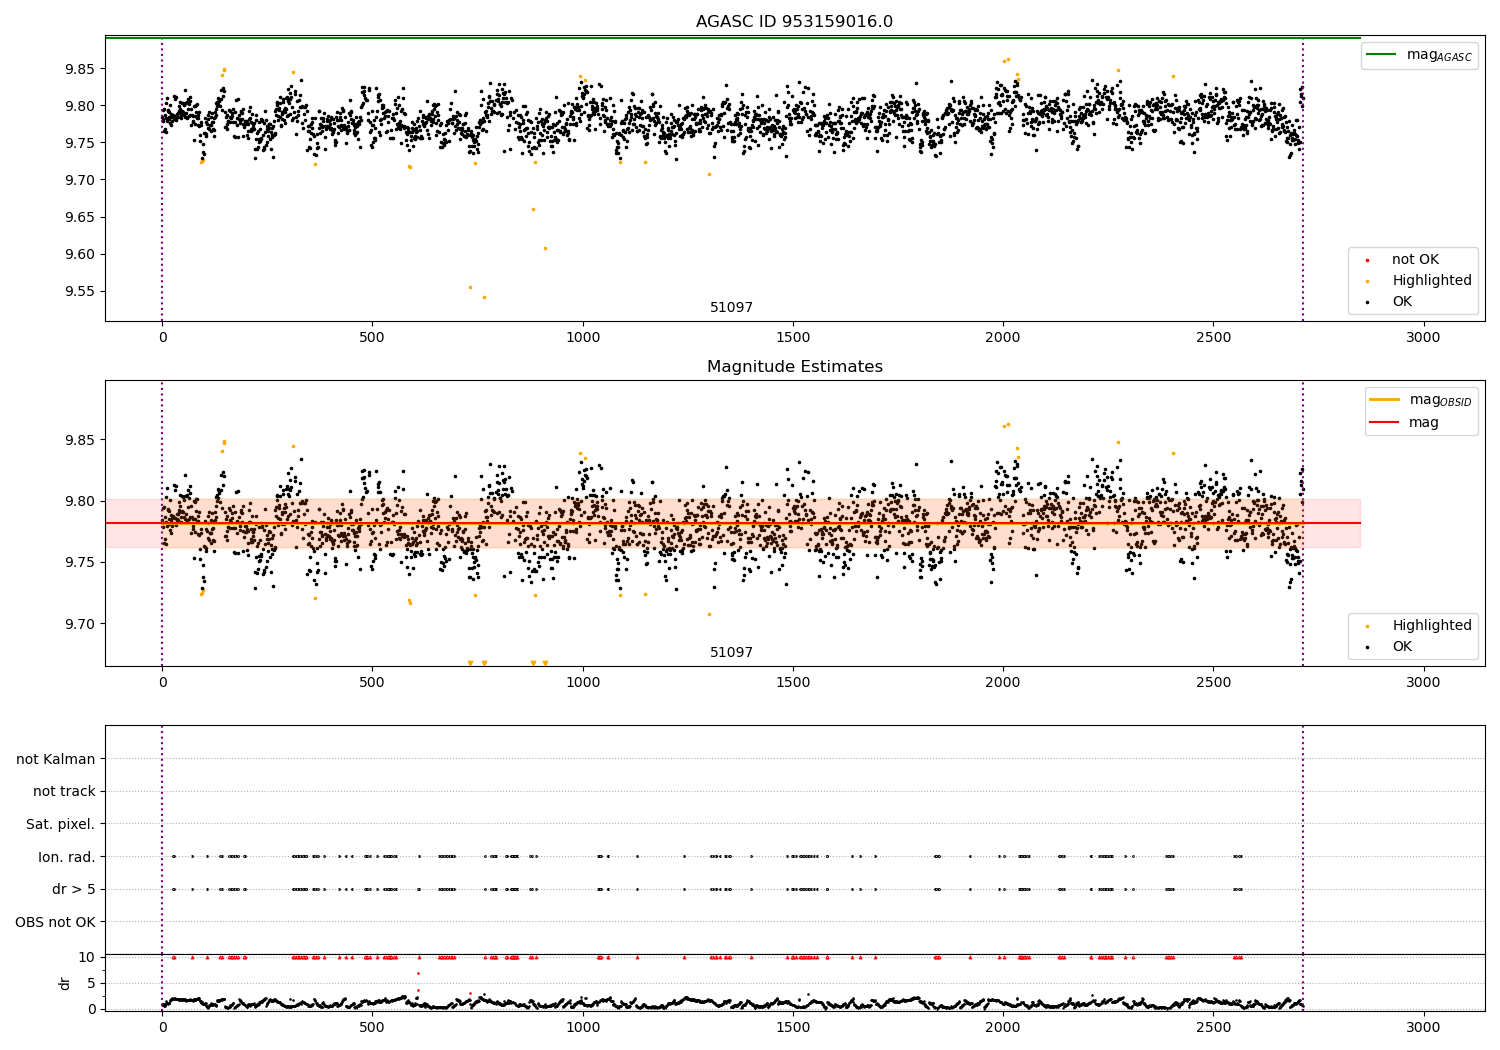The height and width of the screenshot is (1050, 1500).
Task: Click the 9.75 tick on top plot
Action: [x=79, y=143]
